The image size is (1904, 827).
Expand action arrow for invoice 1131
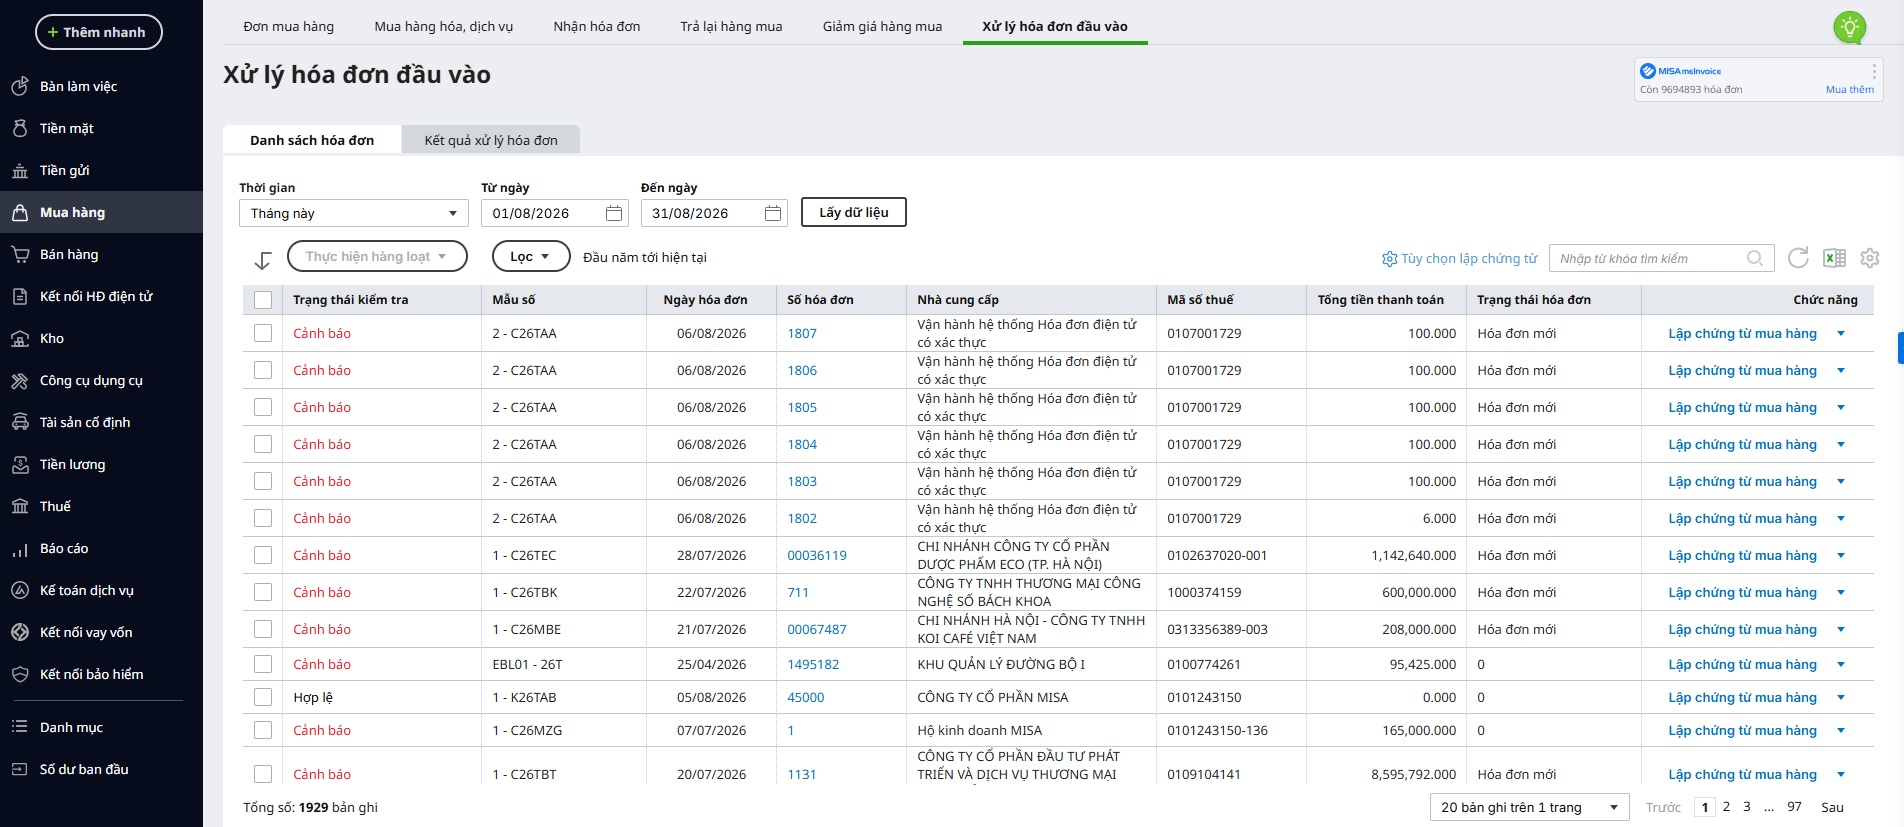(x=1841, y=774)
